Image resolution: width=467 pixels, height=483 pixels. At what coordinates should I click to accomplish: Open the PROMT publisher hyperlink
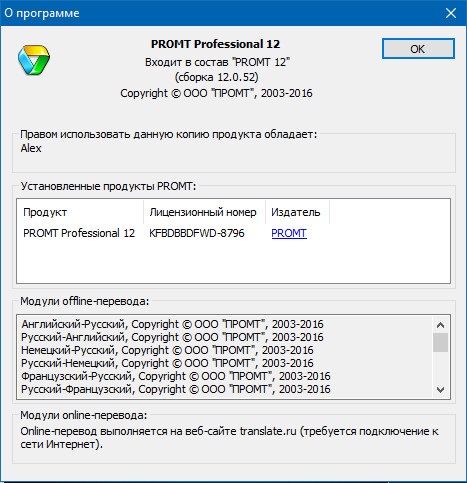coord(289,233)
